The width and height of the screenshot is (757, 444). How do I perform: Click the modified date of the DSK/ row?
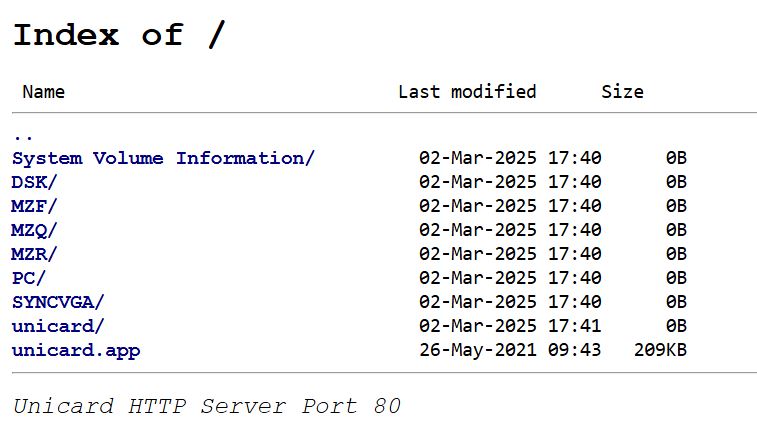pyautogui.click(x=510, y=182)
